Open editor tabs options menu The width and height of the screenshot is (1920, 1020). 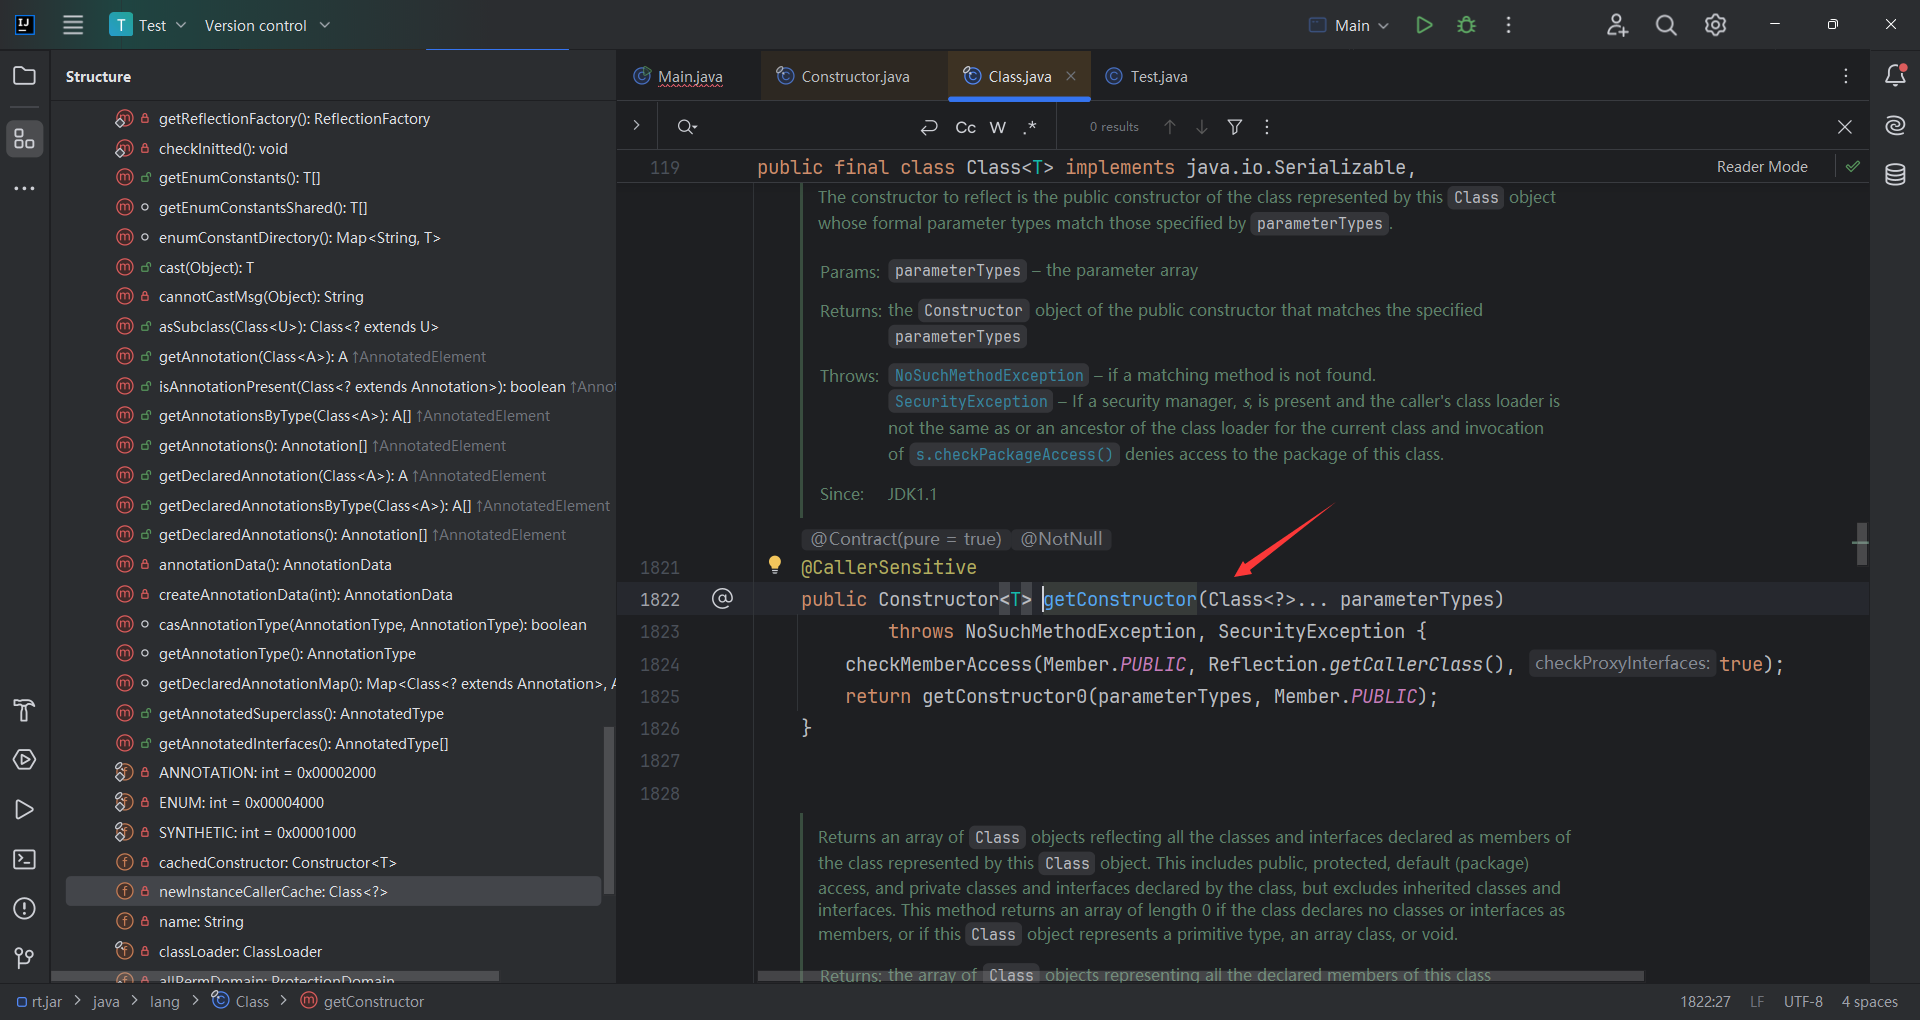[x=1846, y=76]
